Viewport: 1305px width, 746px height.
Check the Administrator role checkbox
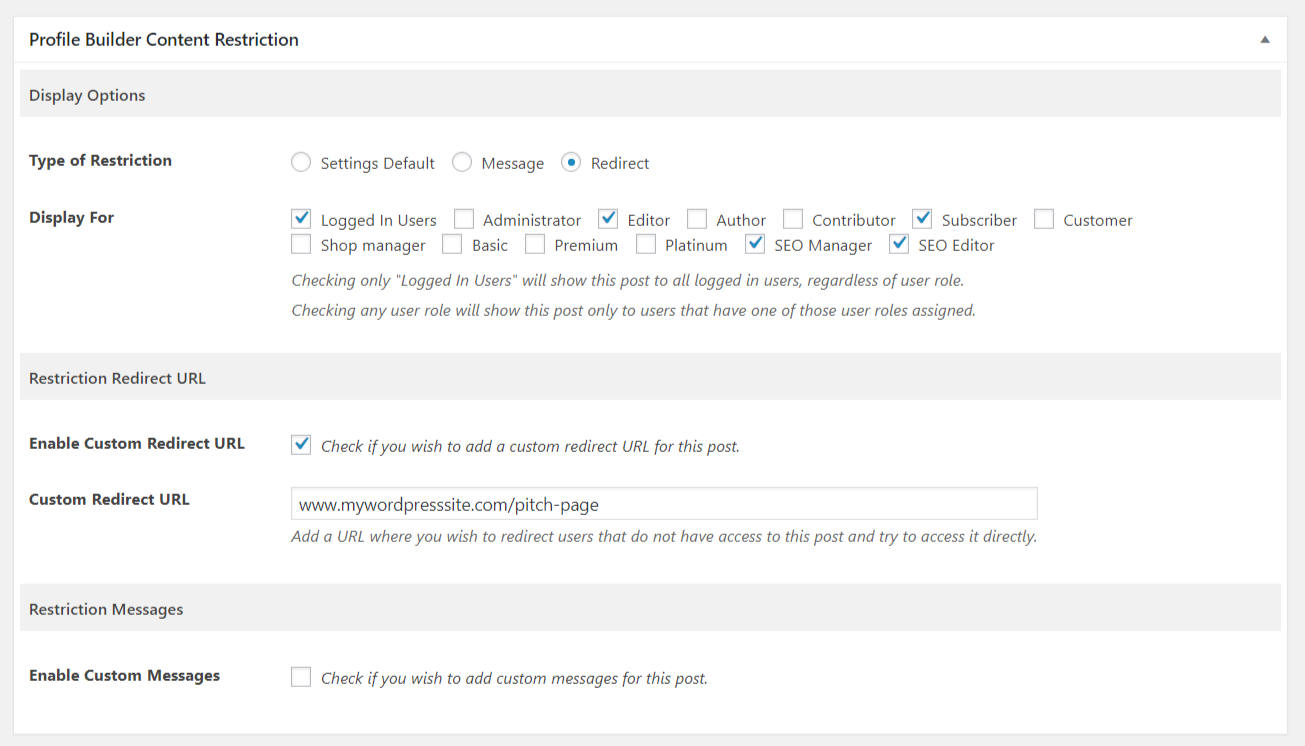(464, 218)
